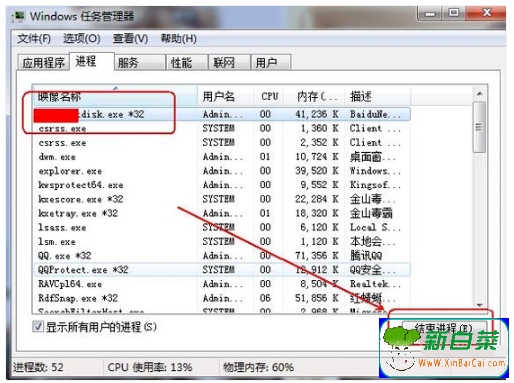The width and height of the screenshot is (514, 383).
Task: Minimize the Task Manager window
Action: [x=430, y=14]
